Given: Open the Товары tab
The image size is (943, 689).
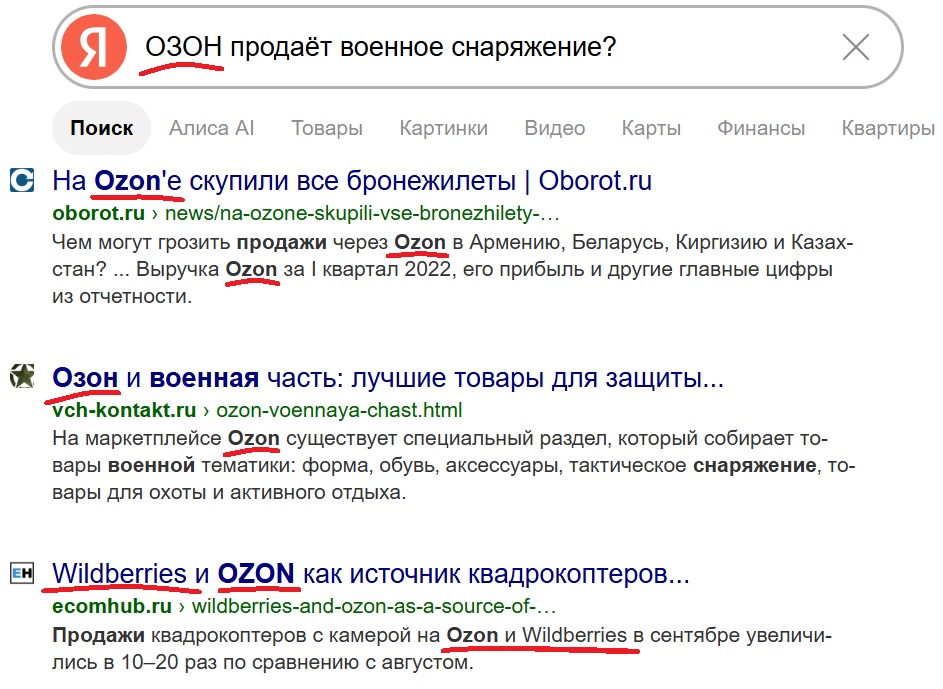Looking at the screenshot, I should point(327,128).
